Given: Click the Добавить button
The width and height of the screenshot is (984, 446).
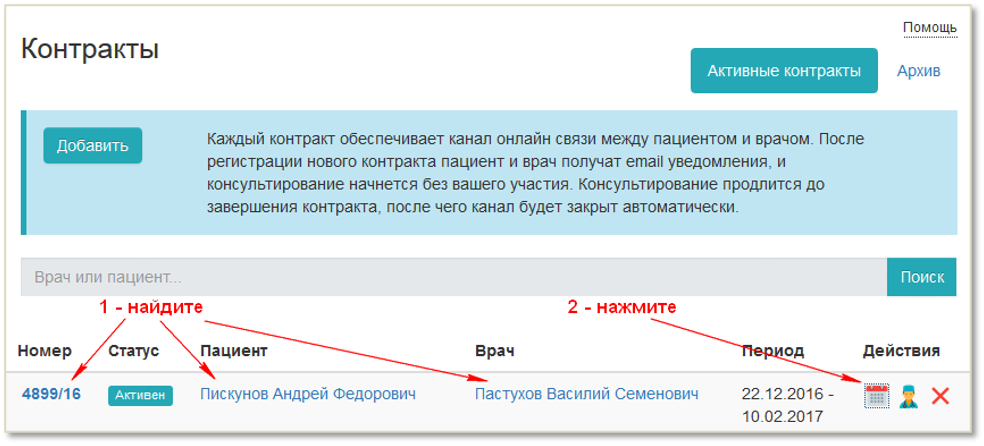Looking at the screenshot, I should [92, 145].
